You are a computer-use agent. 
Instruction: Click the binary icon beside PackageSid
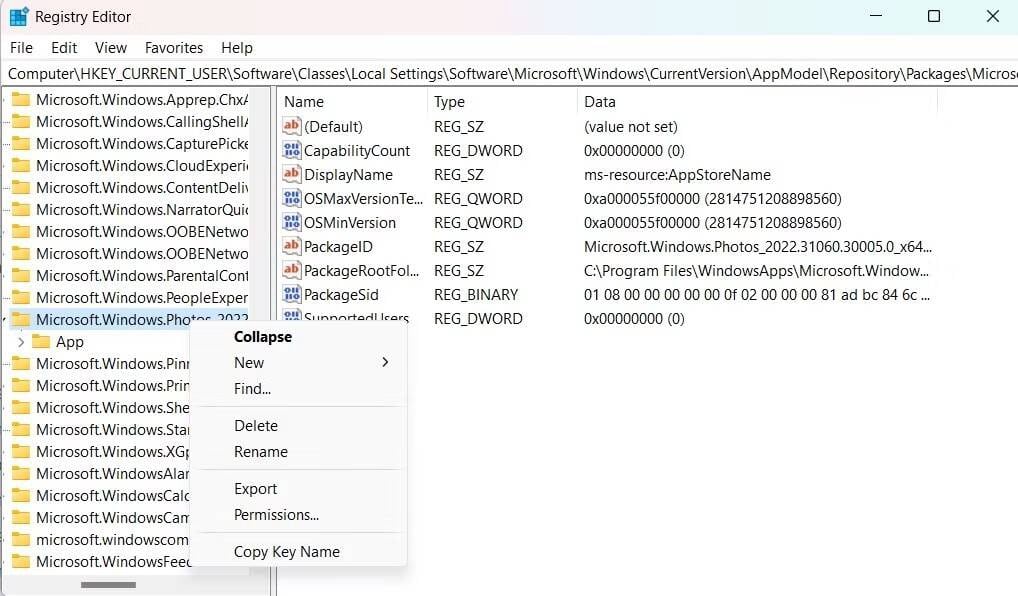pyautogui.click(x=290, y=294)
